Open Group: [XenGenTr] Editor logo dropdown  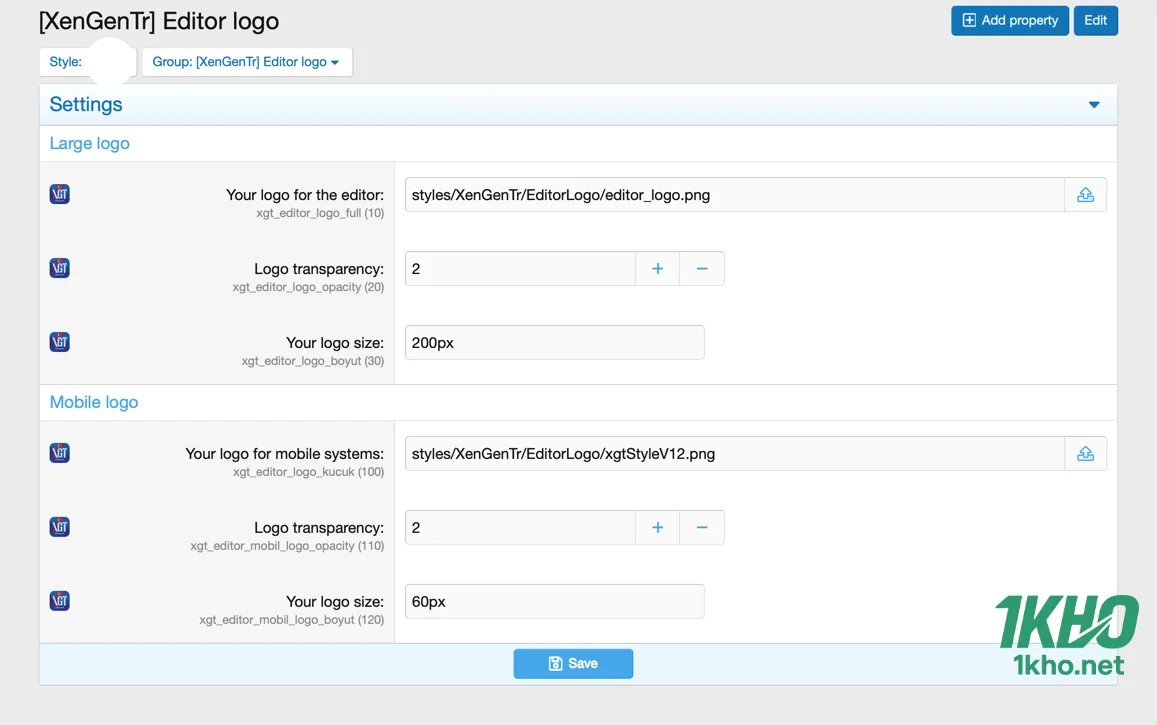(246, 62)
